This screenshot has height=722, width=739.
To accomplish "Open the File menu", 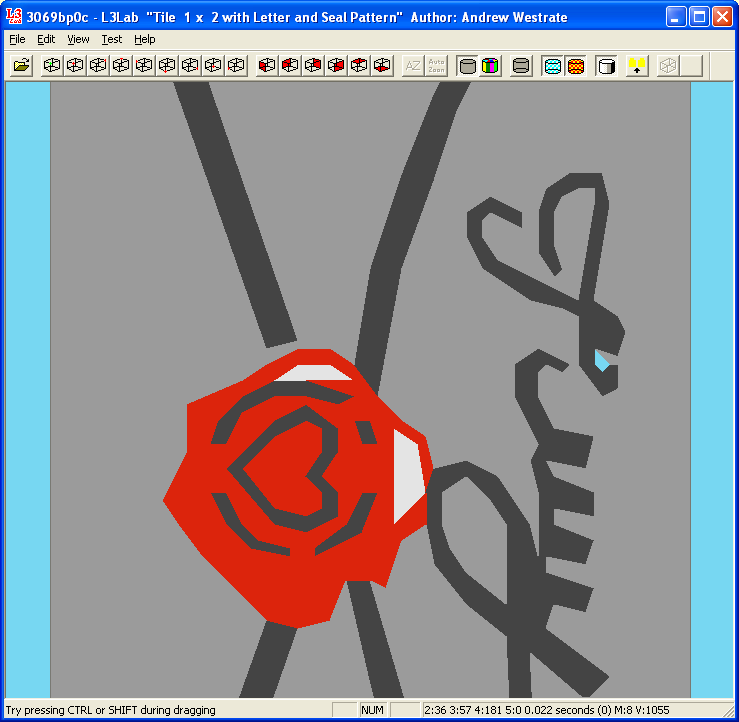I will point(17,39).
